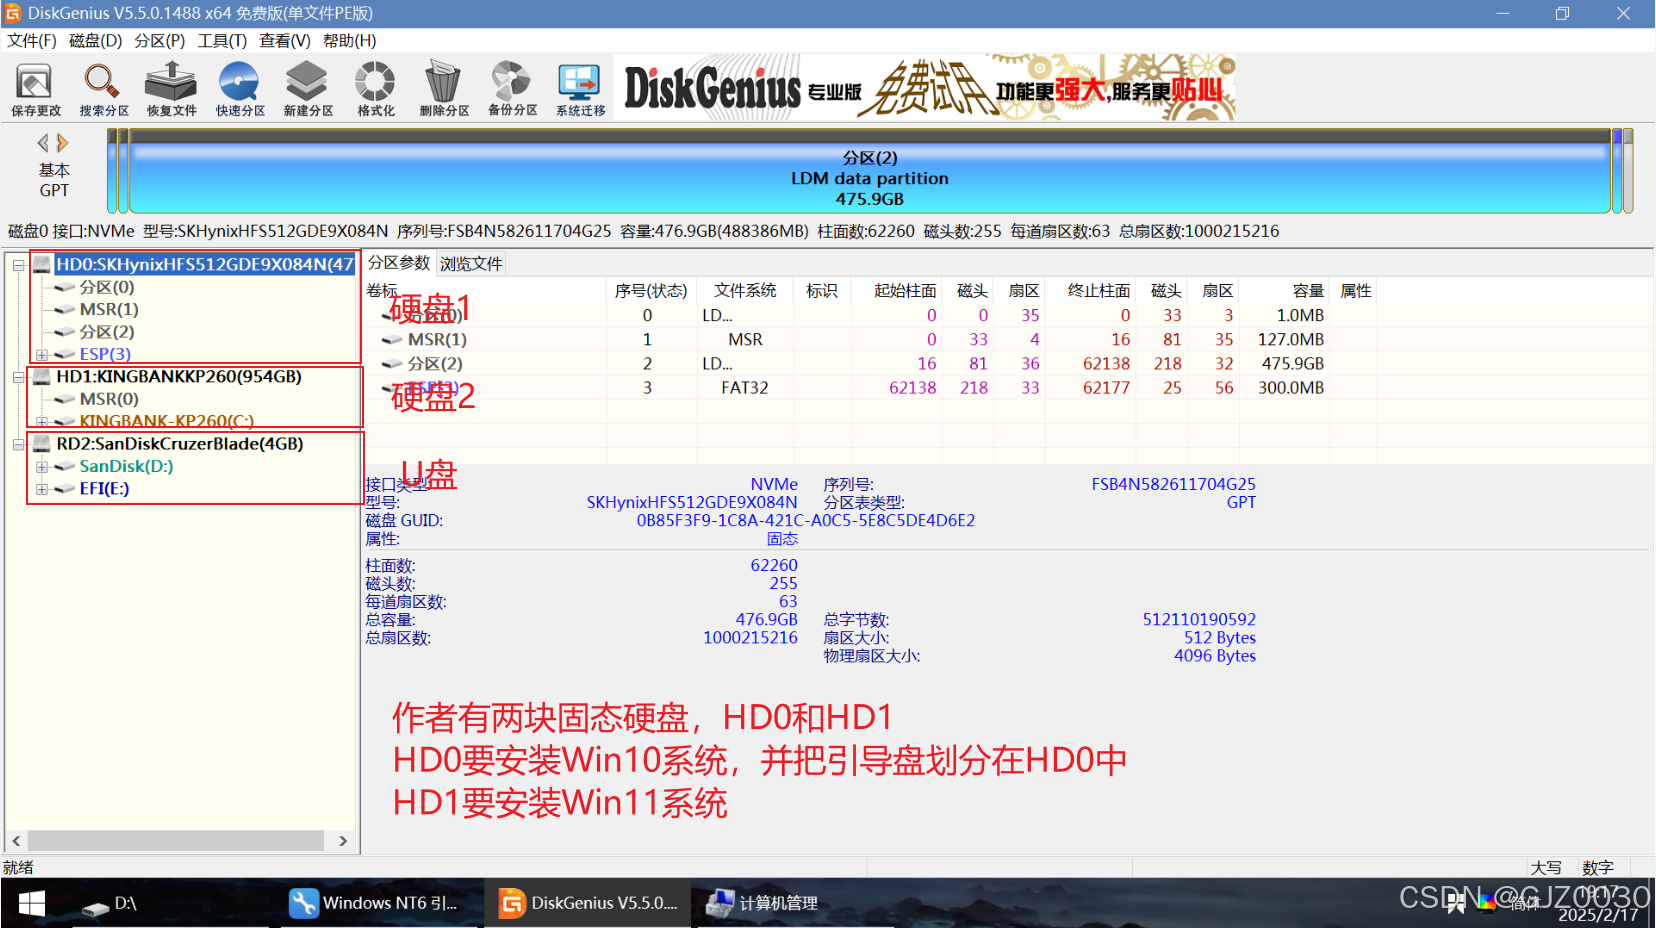Viewport: 1656px width, 928px height.
Task: Click the right scroll arrow of tree panel
Action: point(343,841)
